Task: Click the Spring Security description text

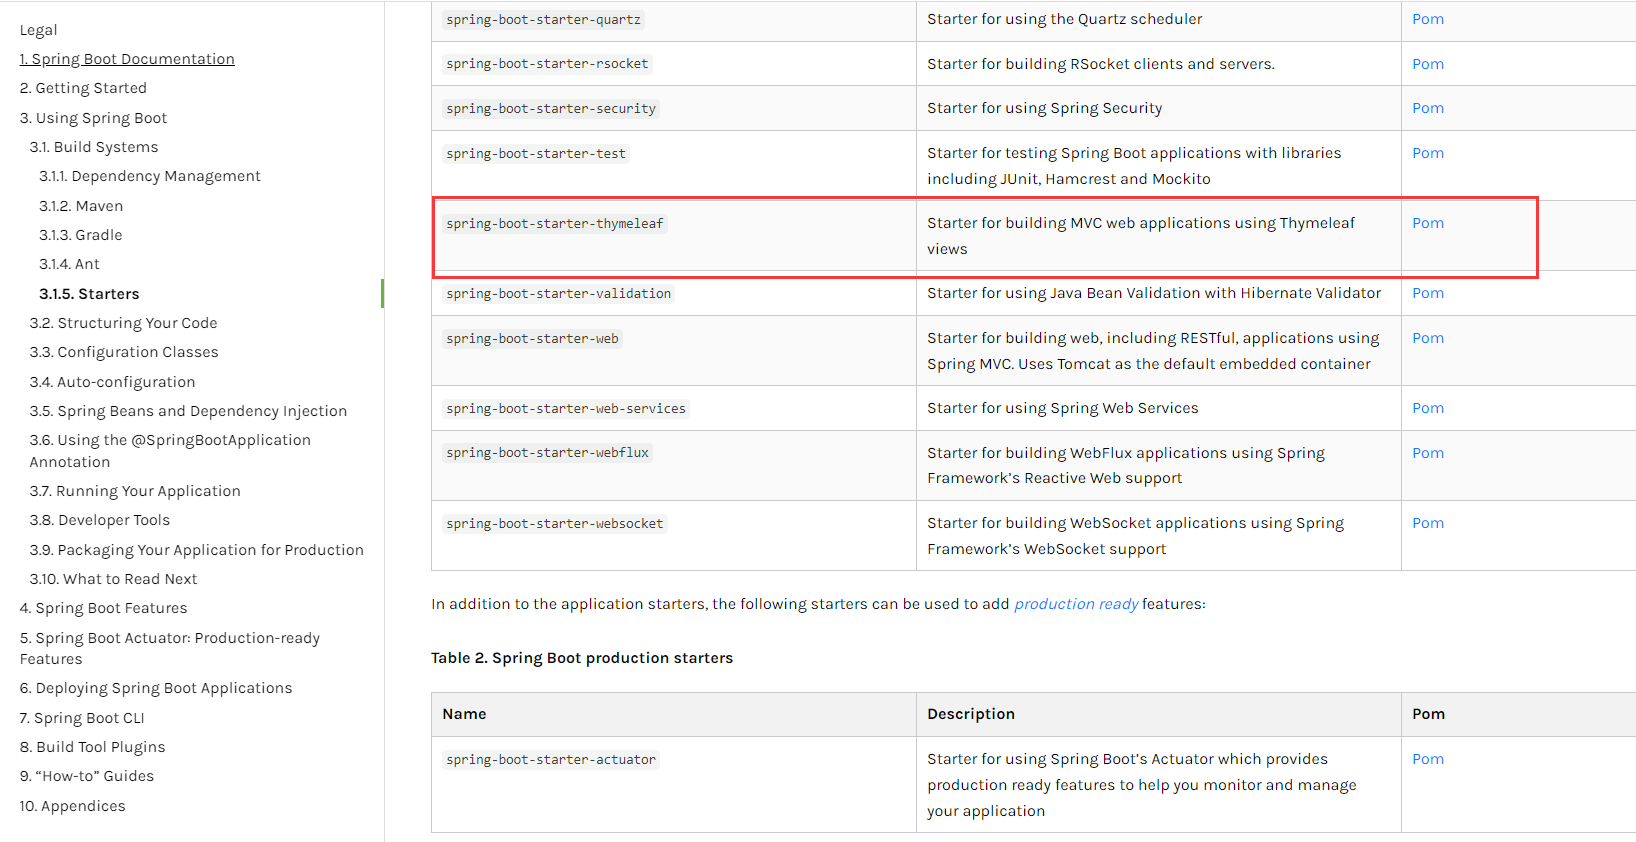Action: click(x=1045, y=108)
